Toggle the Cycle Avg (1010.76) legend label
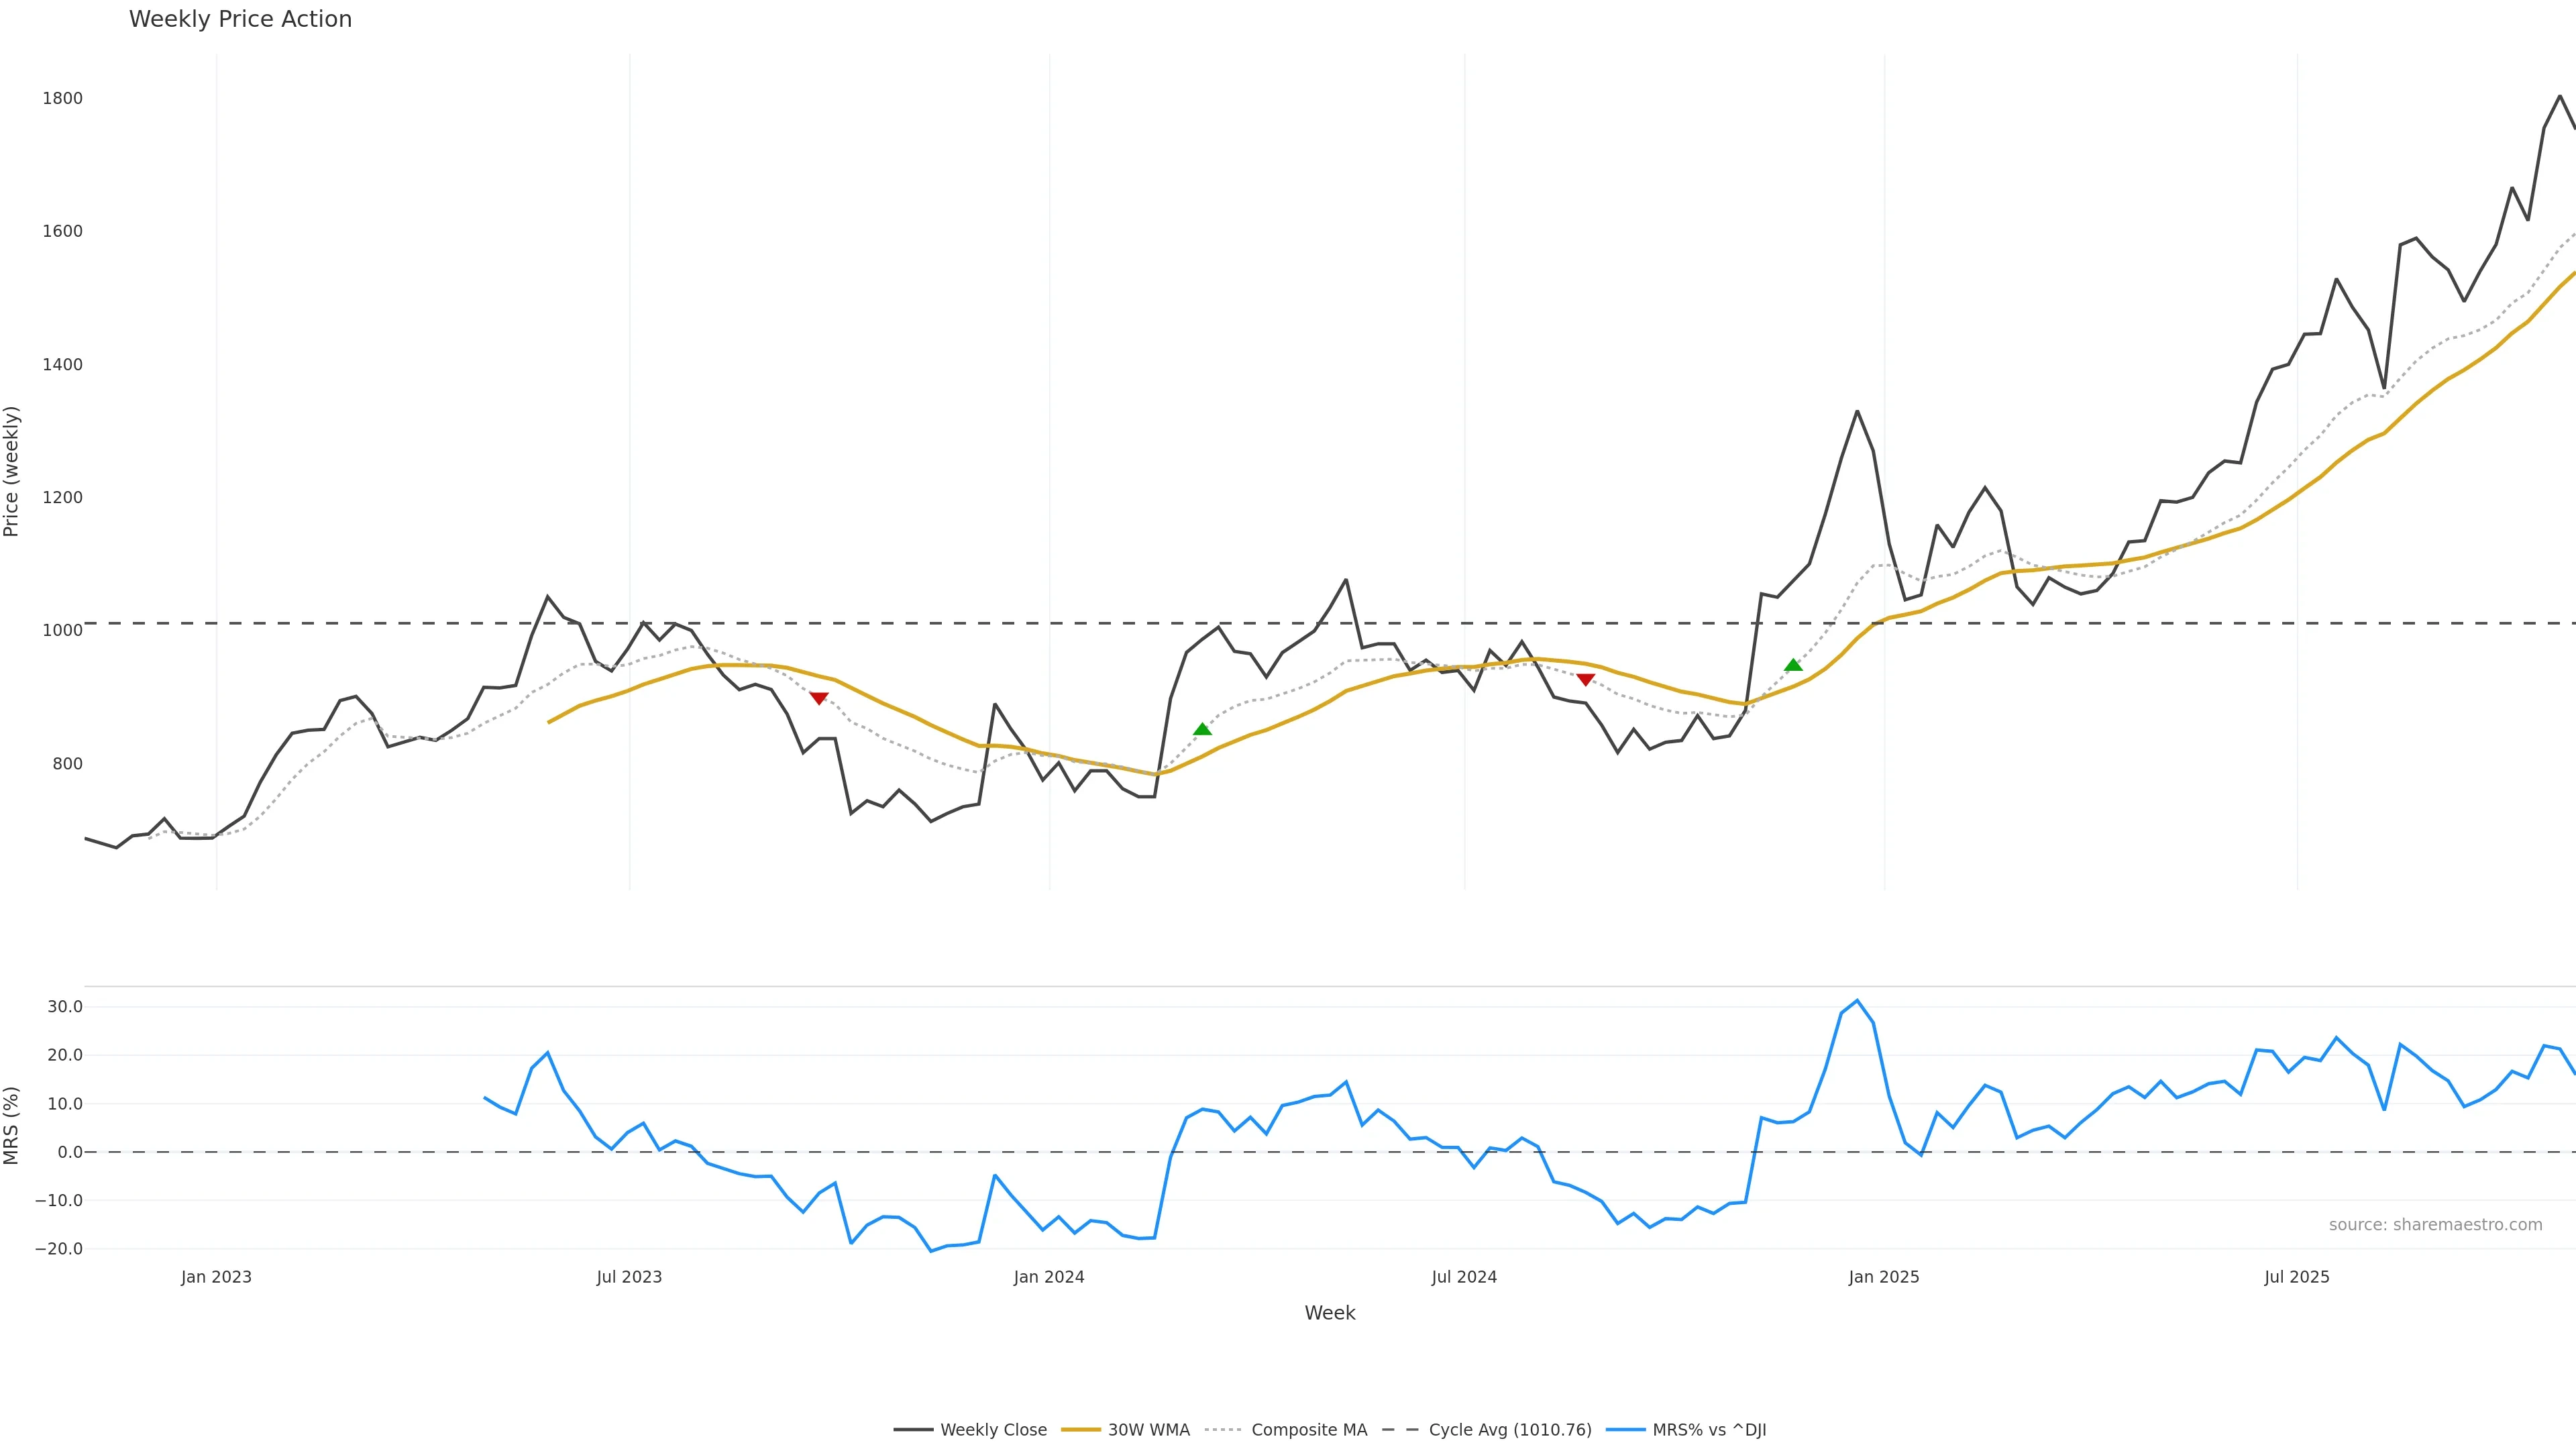Screen dimensions: 2576x1449 click(x=1509, y=1430)
